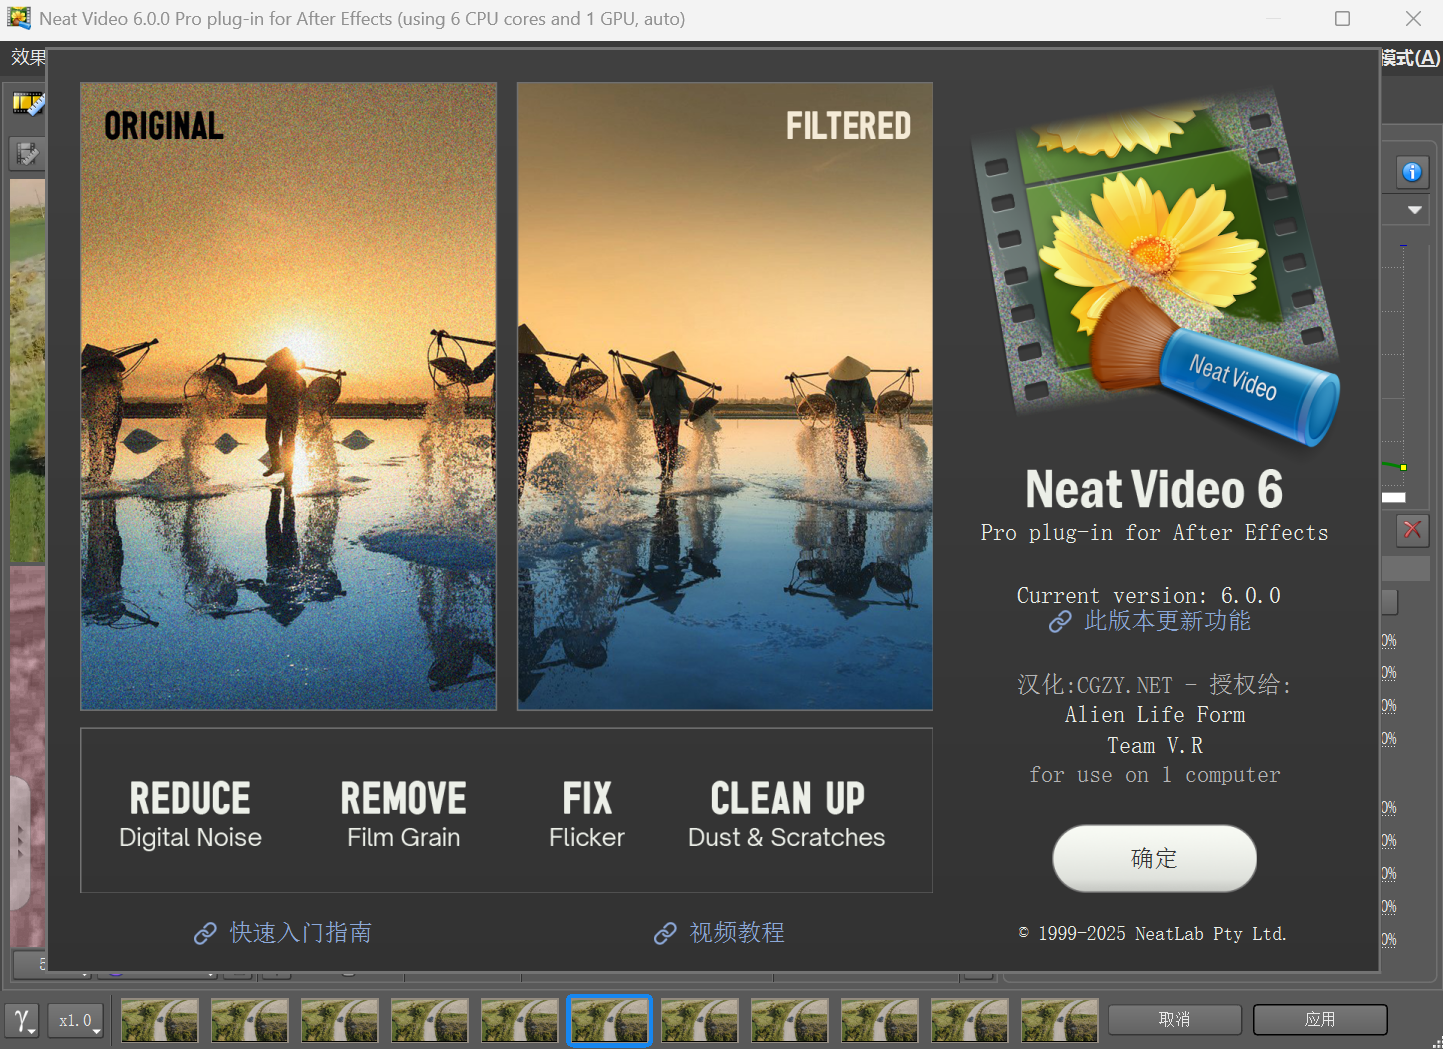Image resolution: width=1443 pixels, height=1049 pixels.
Task: Open the gamma γ dropdown
Action: coord(22,1020)
